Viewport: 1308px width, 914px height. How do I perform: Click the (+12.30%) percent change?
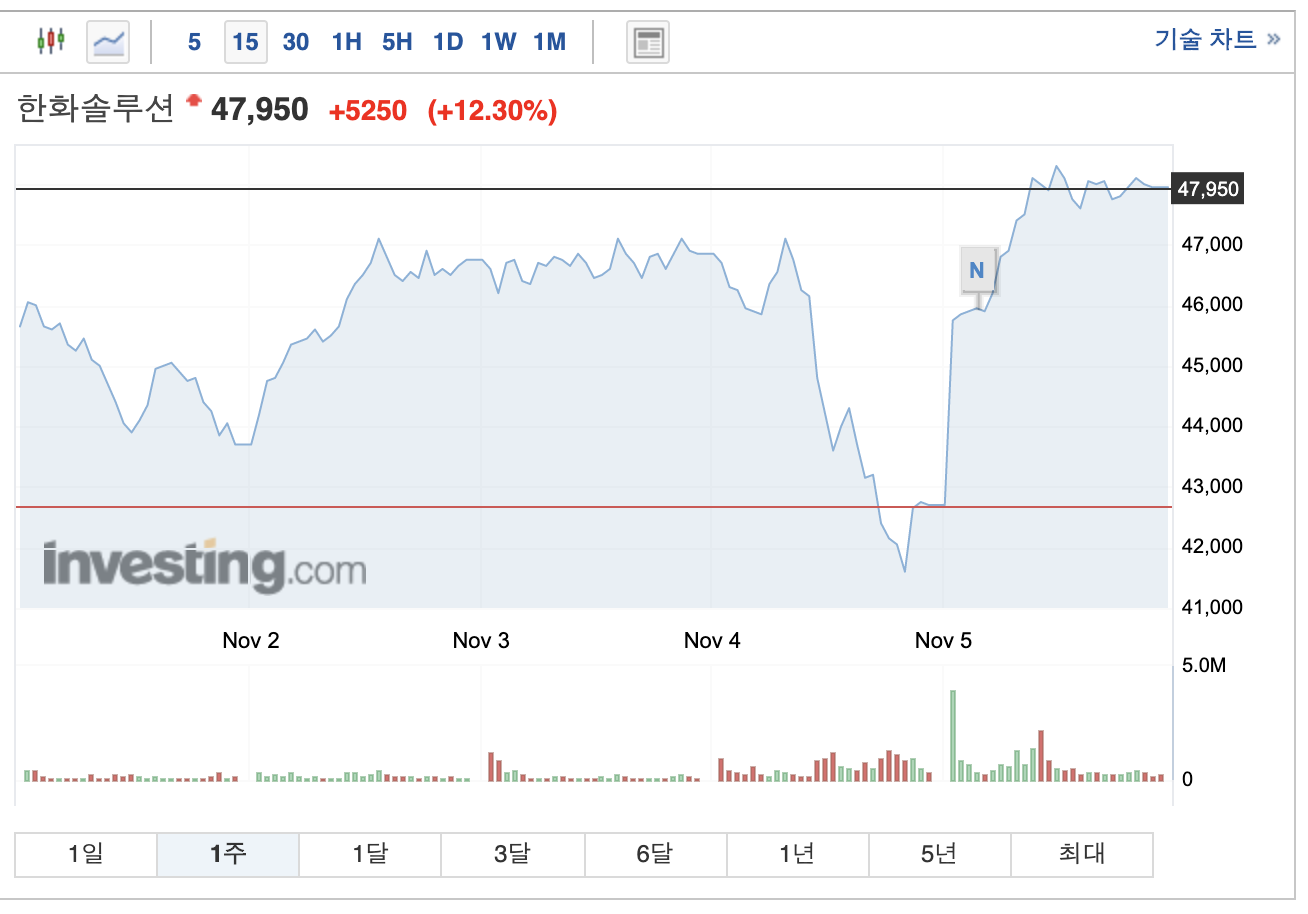coord(492,111)
